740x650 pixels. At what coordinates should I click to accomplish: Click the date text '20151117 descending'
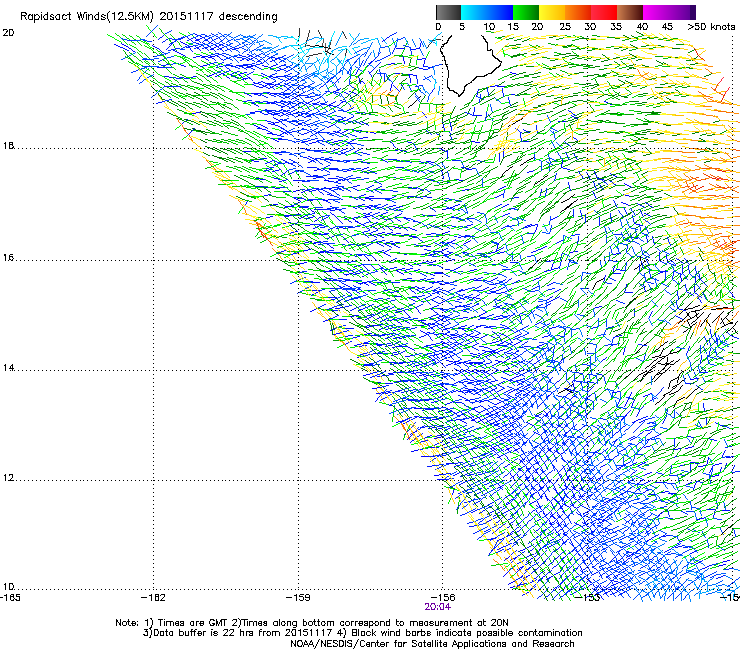(218, 17)
